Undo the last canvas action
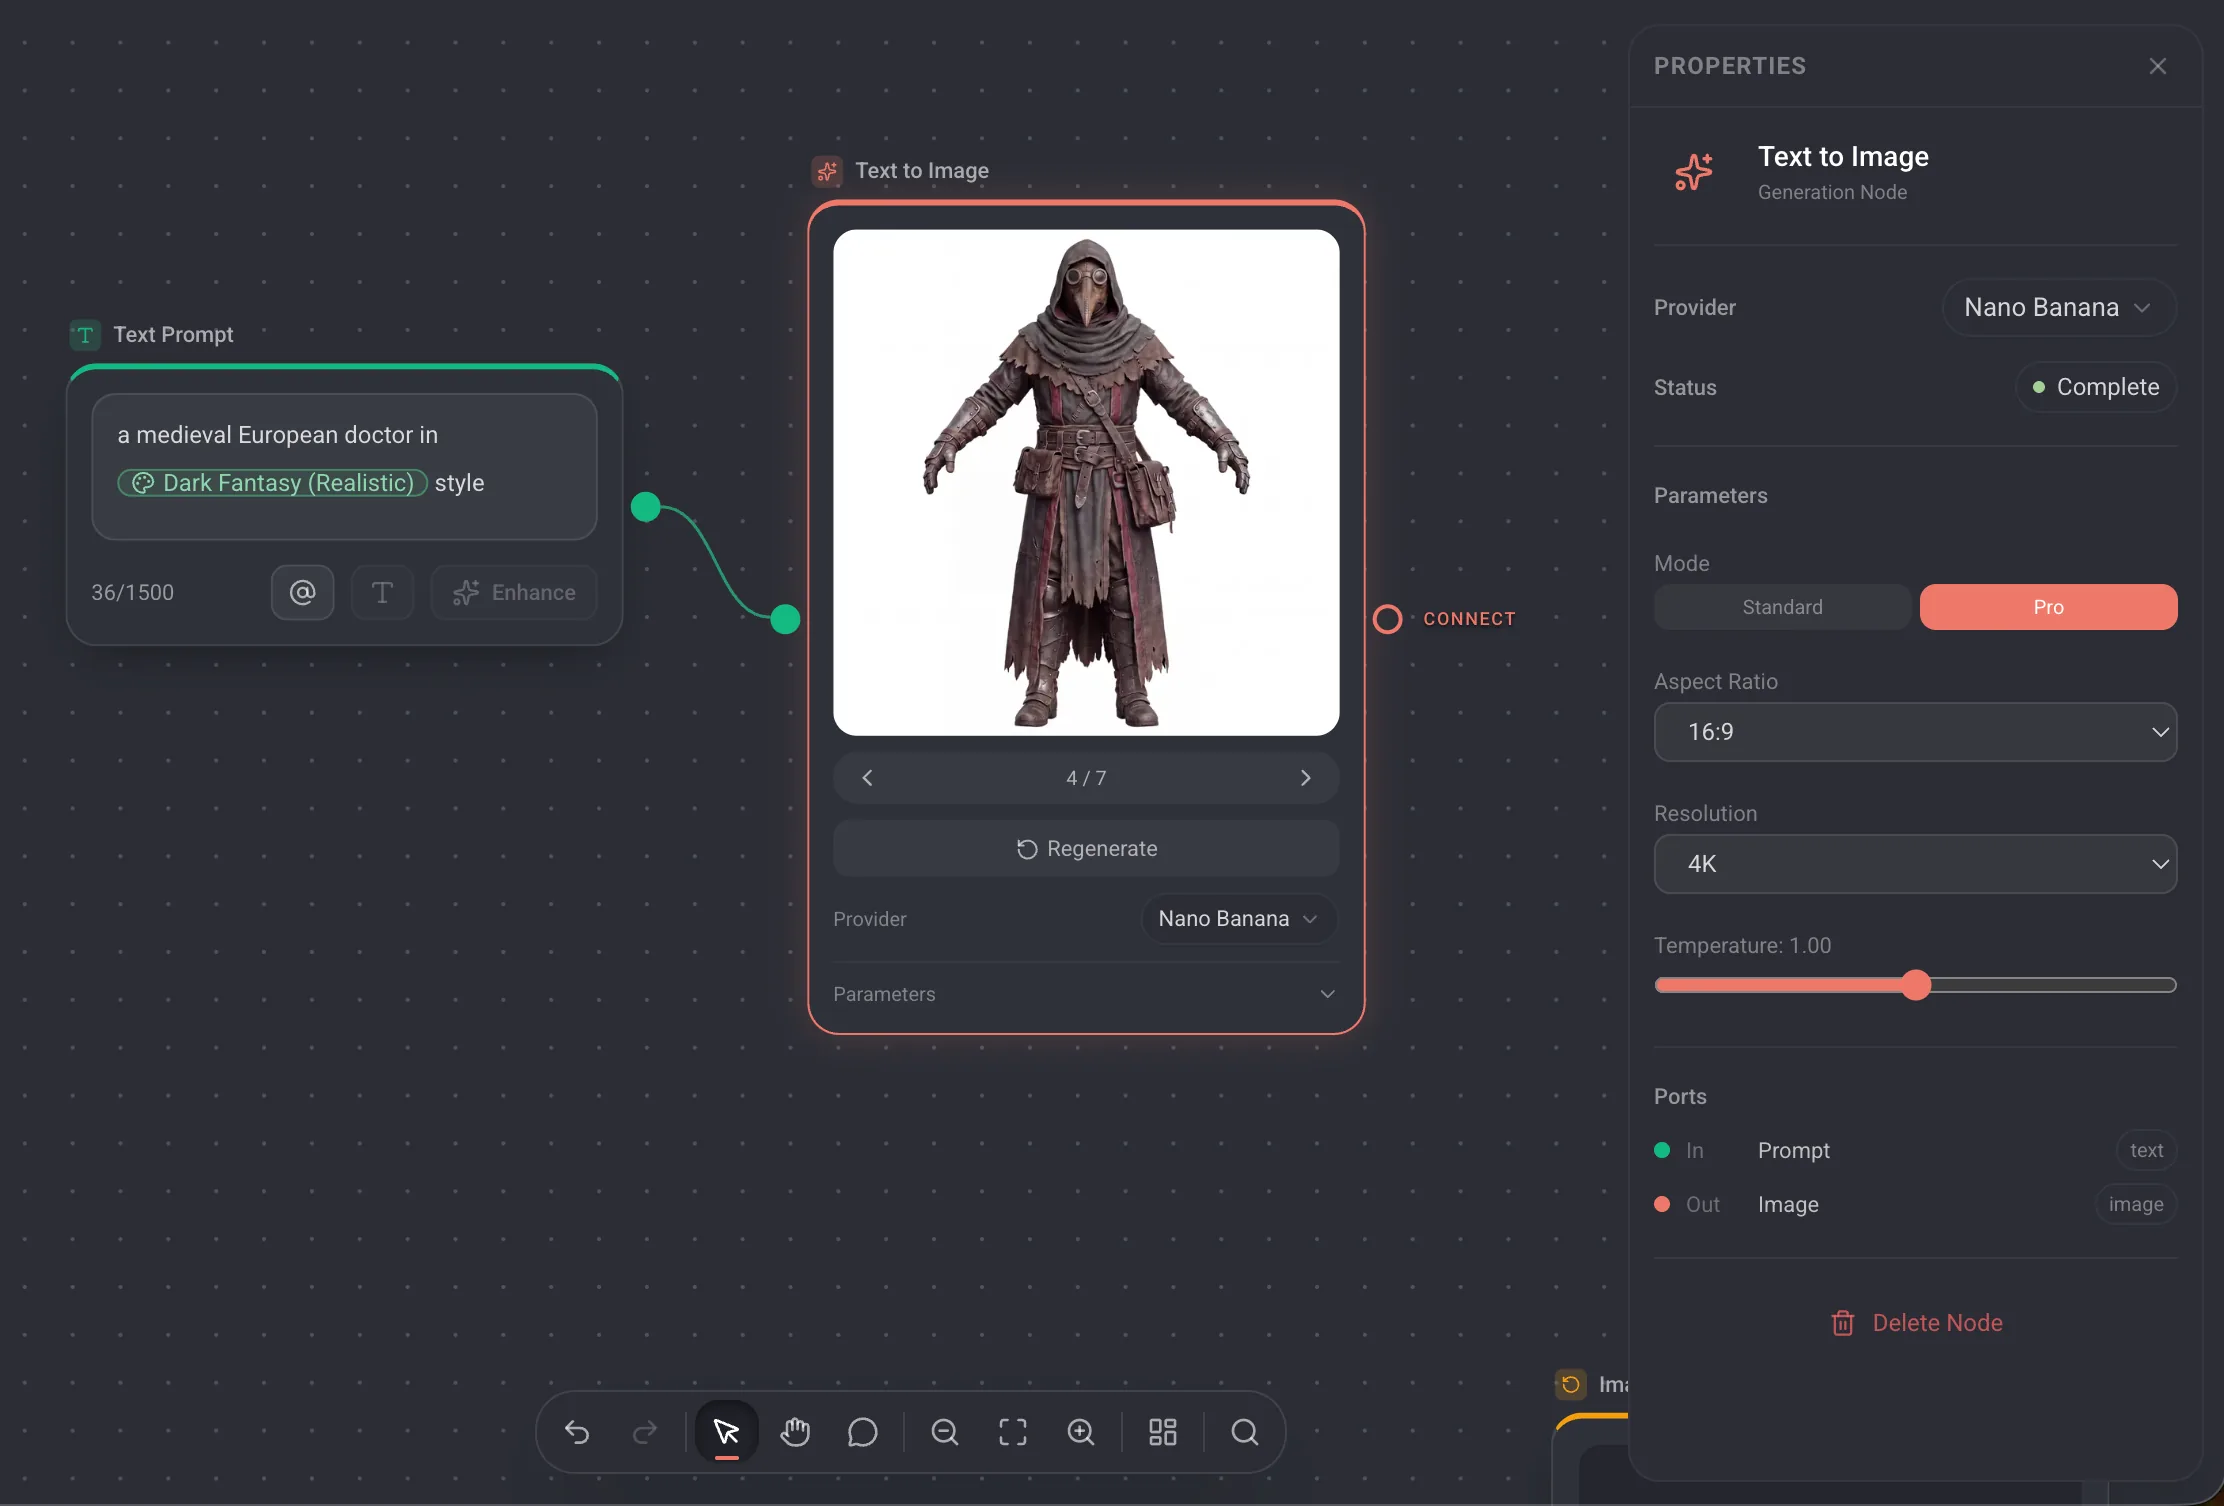This screenshot has width=2224, height=1506. (x=577, y=1432)
